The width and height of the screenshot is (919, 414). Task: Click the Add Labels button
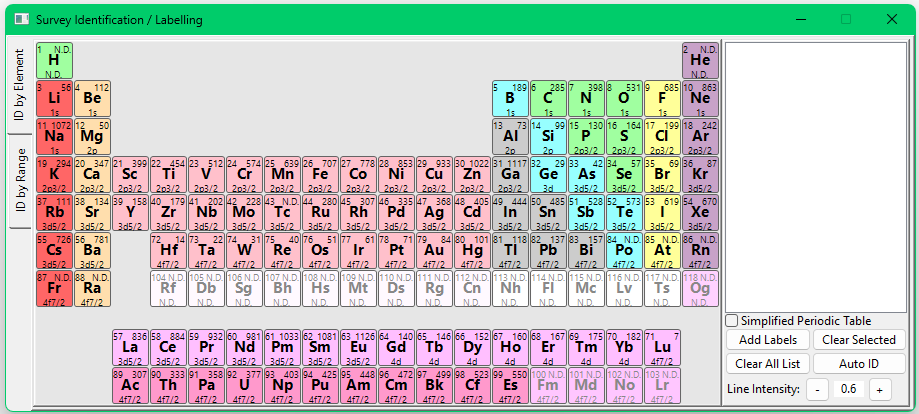point(767,340)
